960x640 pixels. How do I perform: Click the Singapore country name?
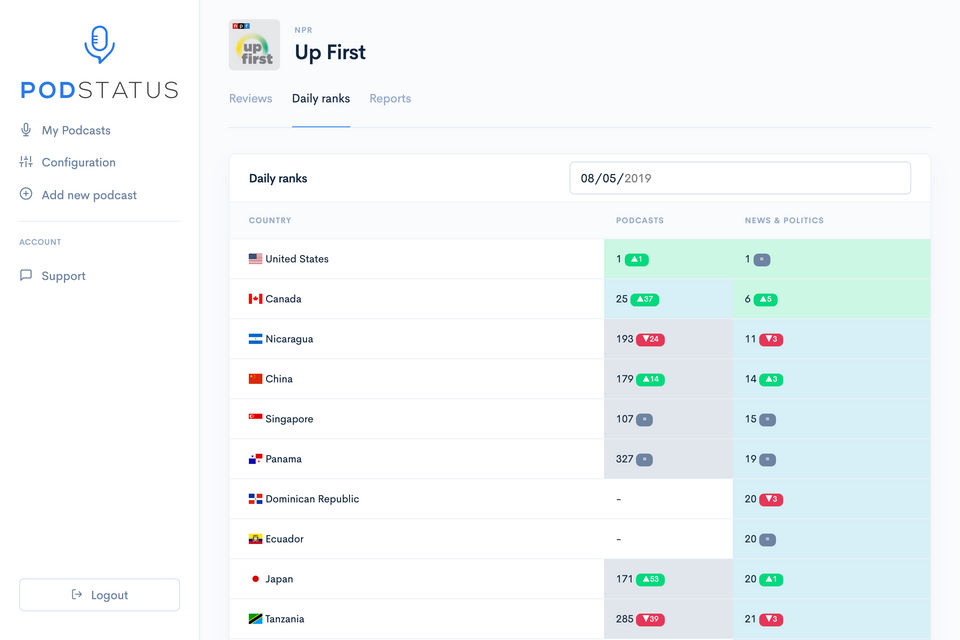pos(289,420)
